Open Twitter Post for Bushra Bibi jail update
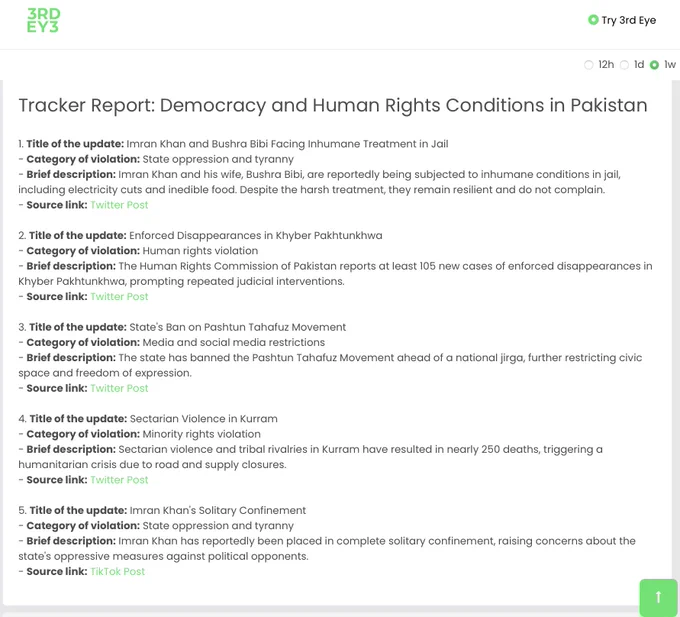Image resolution: width=680 pixels, height=617 pixels. [x=119, y=205]
